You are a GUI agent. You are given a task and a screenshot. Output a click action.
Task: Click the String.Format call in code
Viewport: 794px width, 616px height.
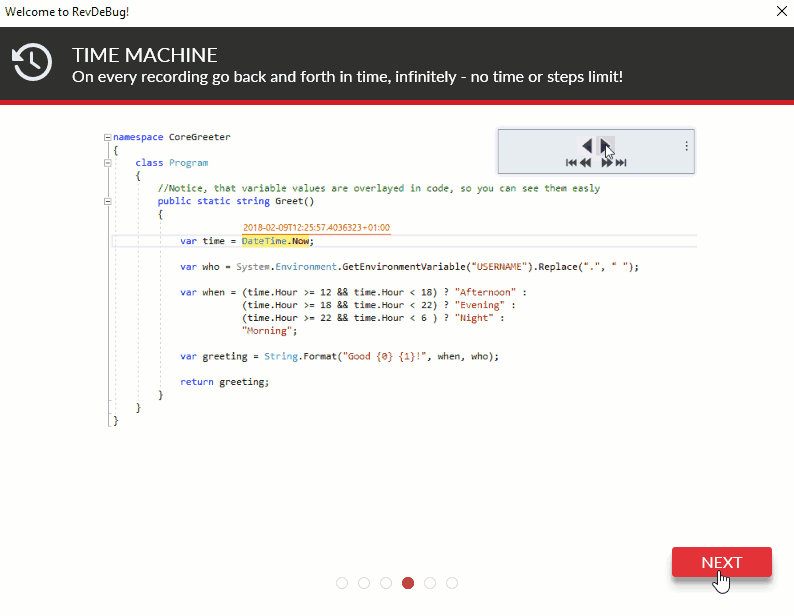pyautogui.click(x=300, y=356)
